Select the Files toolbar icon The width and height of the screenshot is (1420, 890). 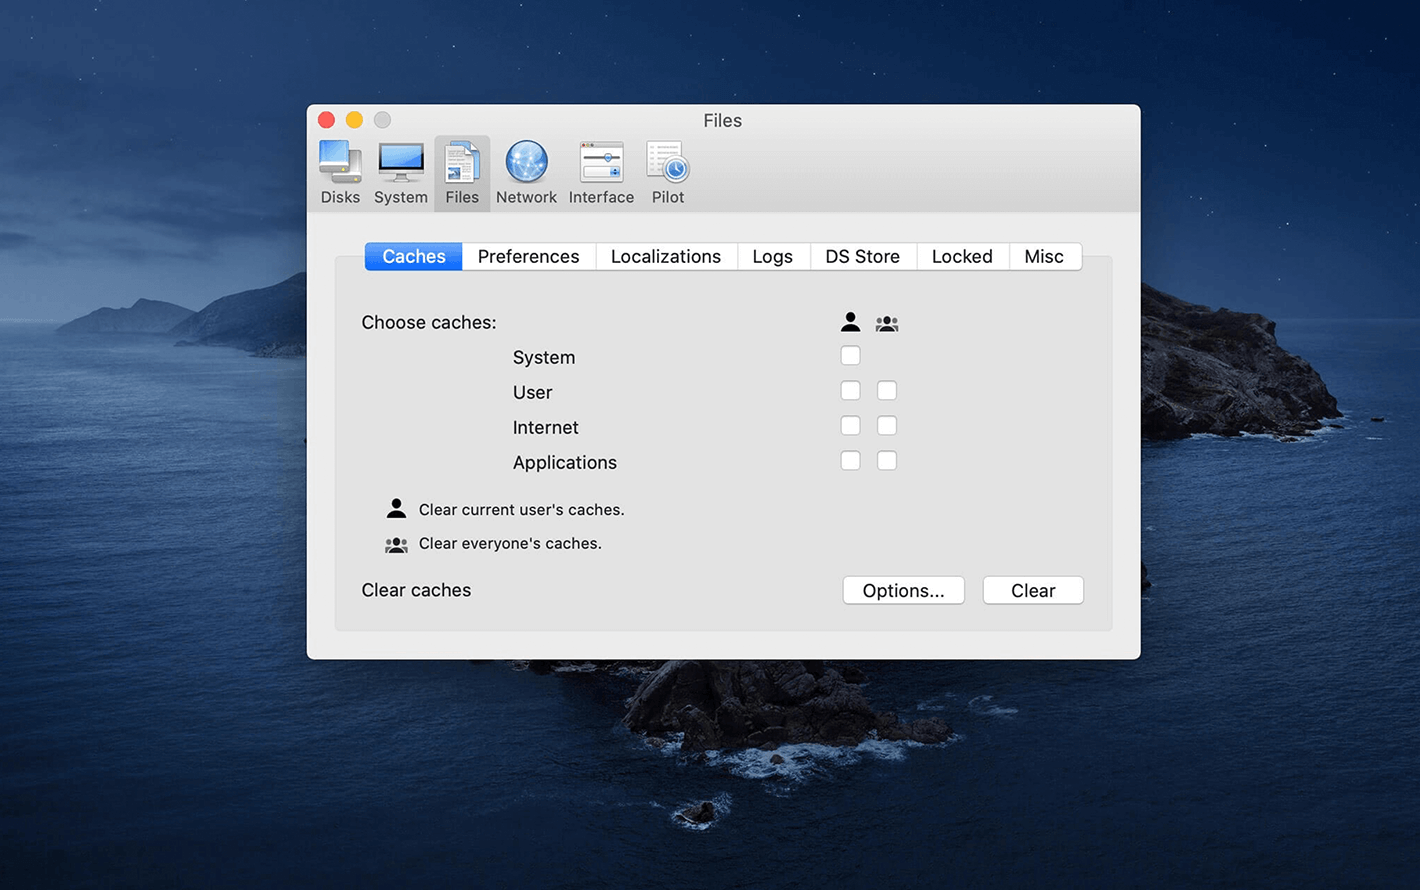point(462,172)
